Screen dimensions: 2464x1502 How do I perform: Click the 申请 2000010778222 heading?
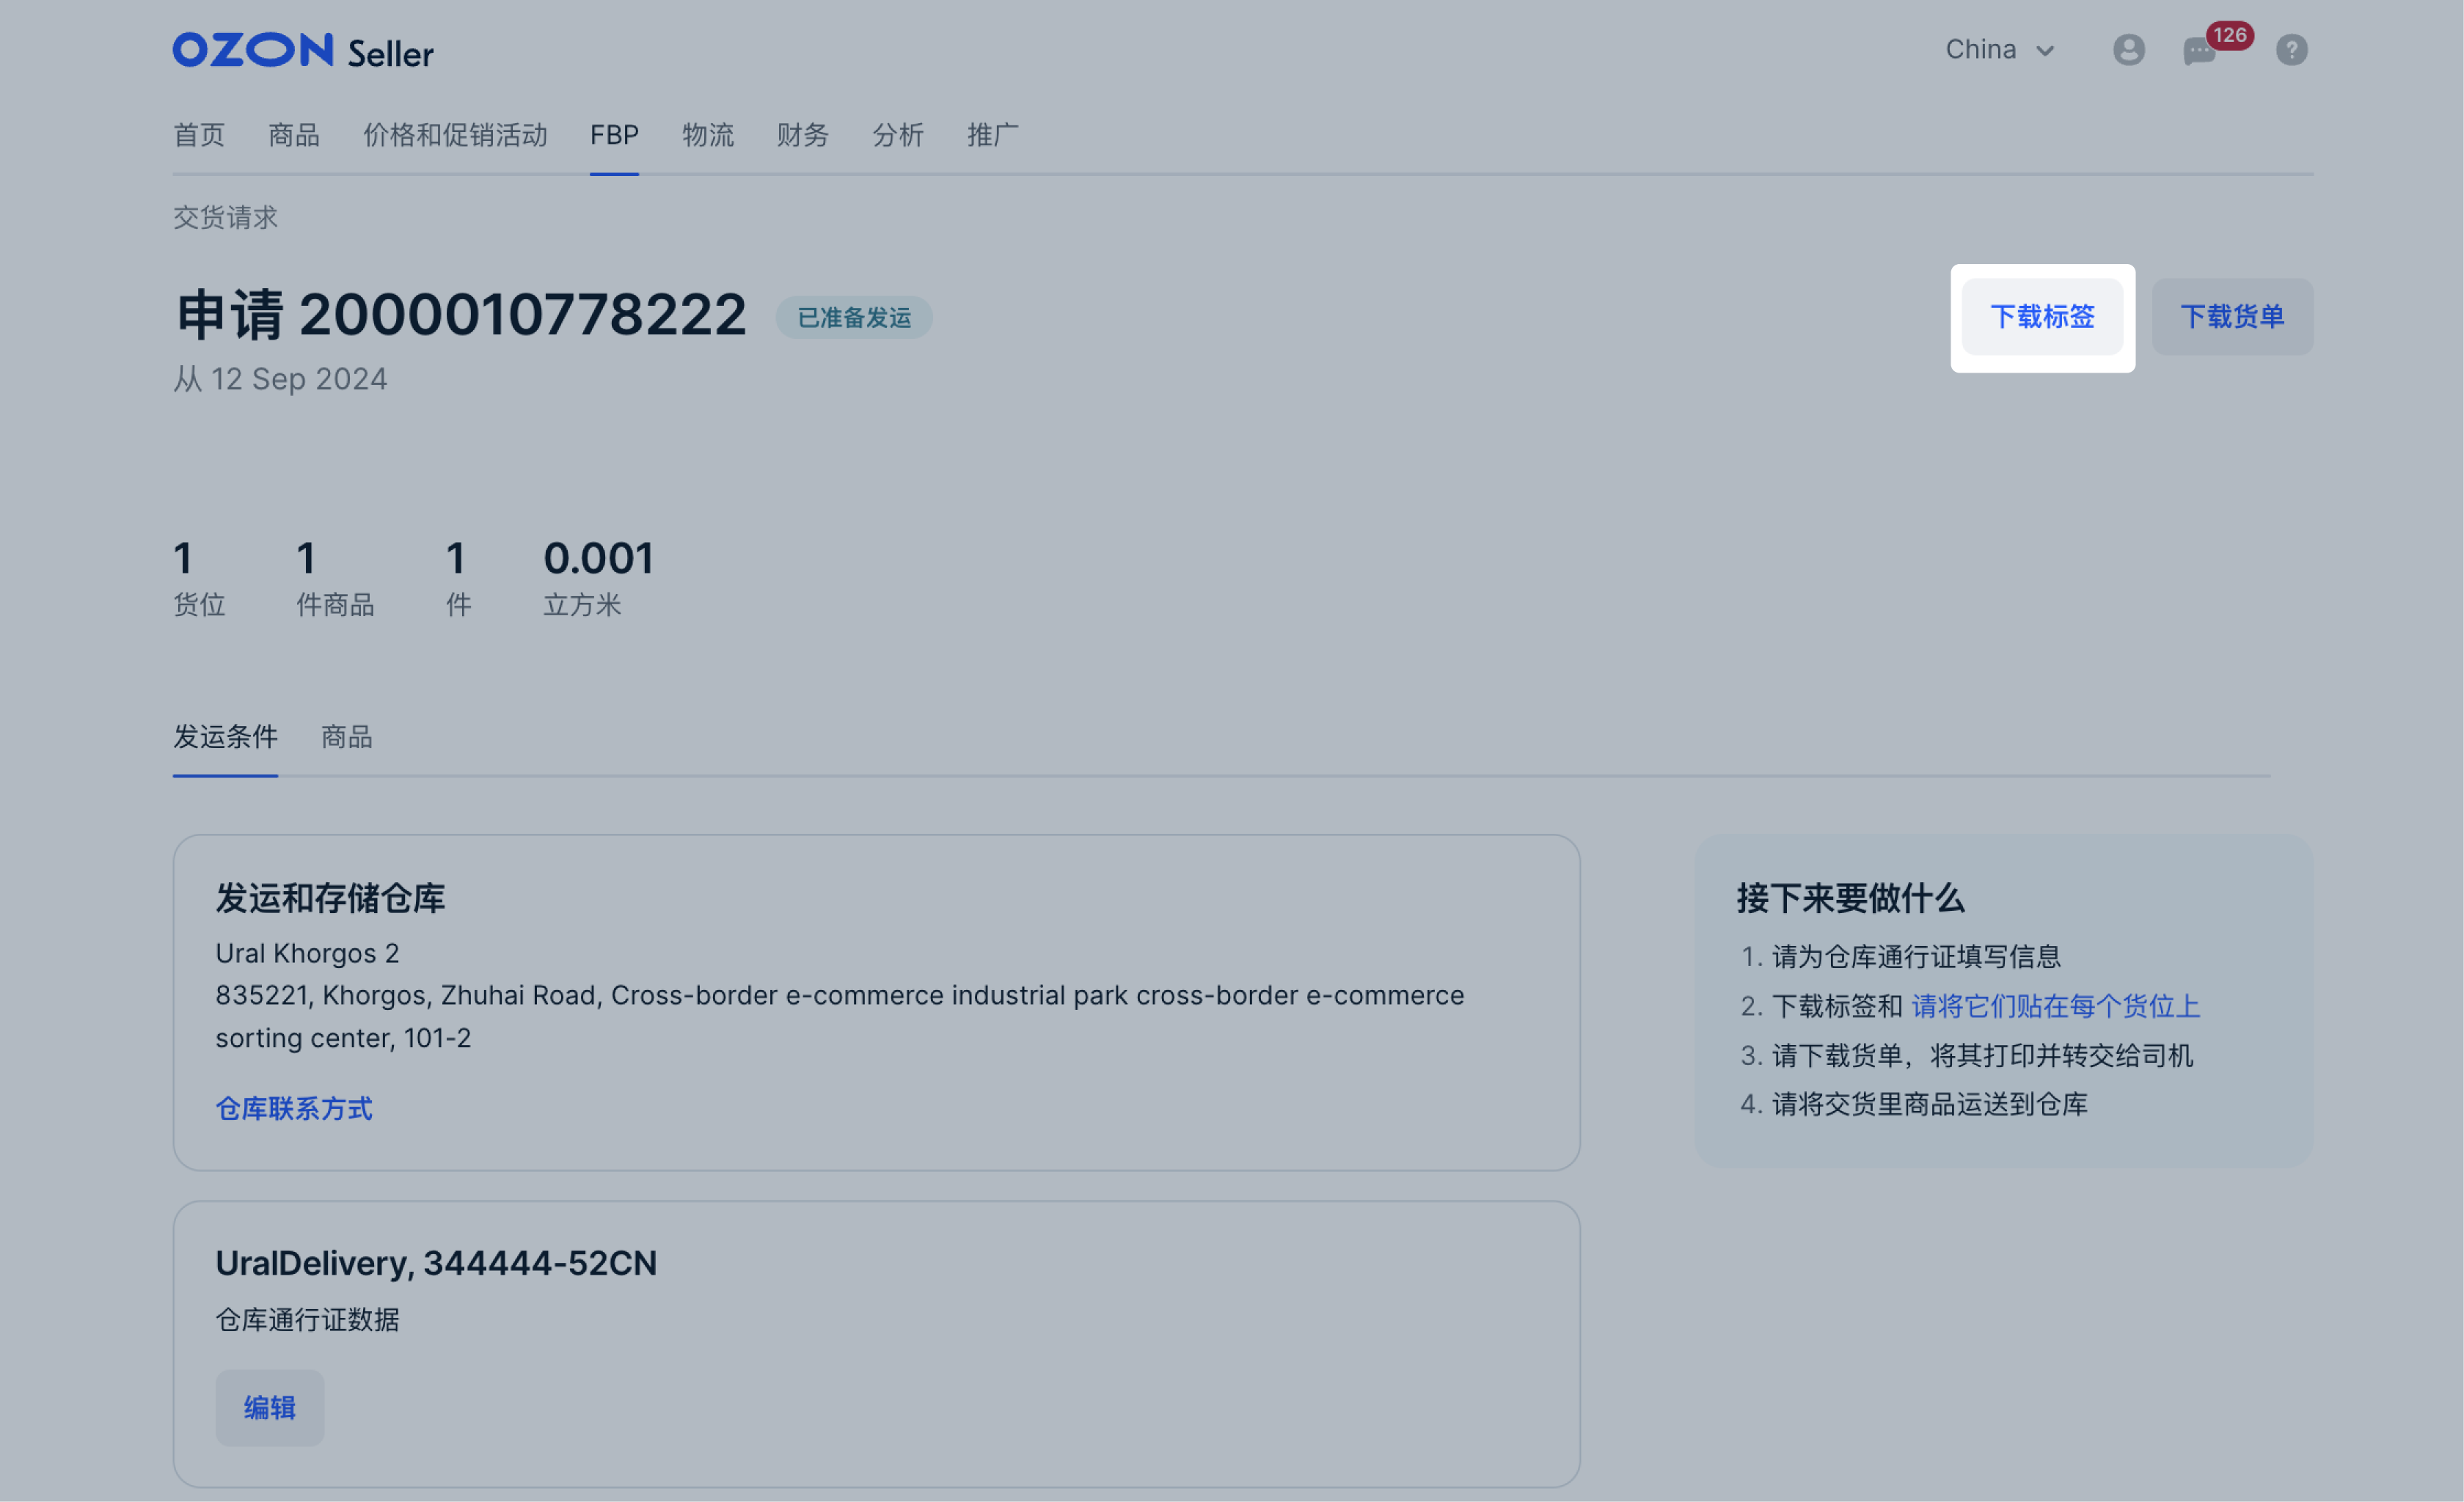coord(460,315)
